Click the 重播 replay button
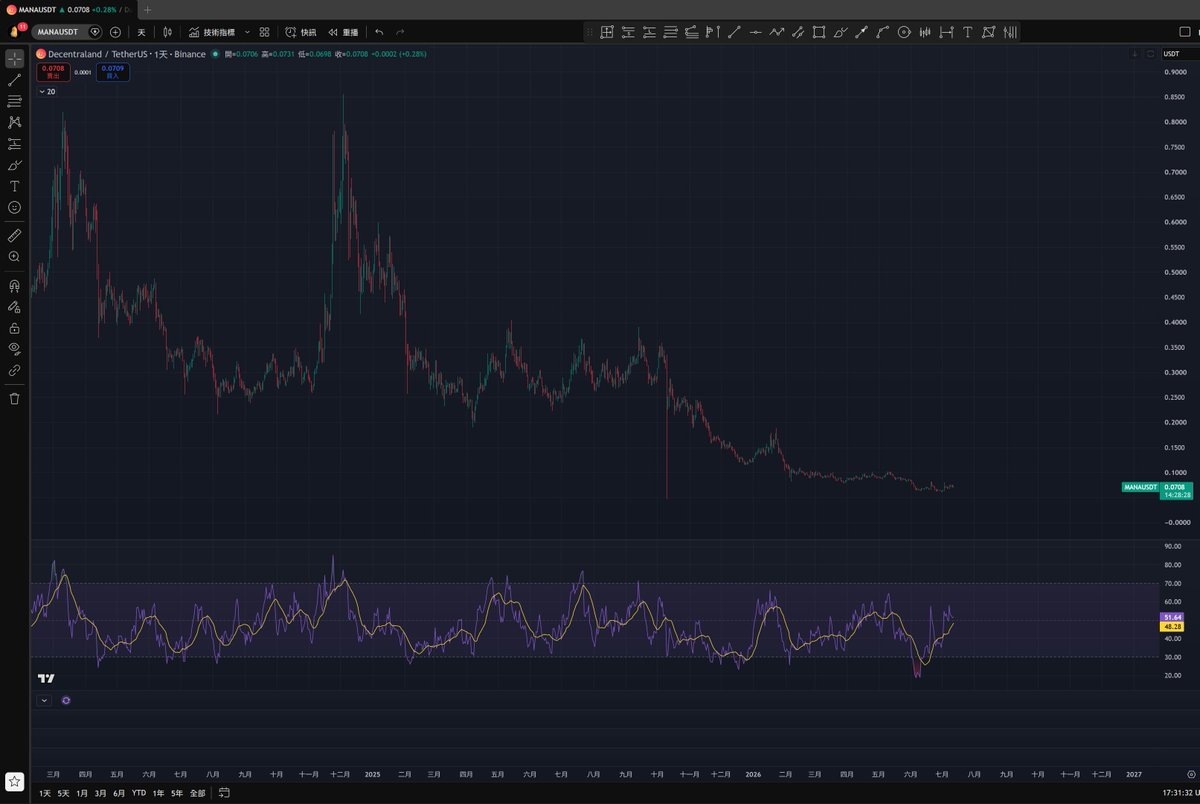Image resolution: width=1200 pixels, height=804 pixels. pyautogui.click(x=344, y=32)
